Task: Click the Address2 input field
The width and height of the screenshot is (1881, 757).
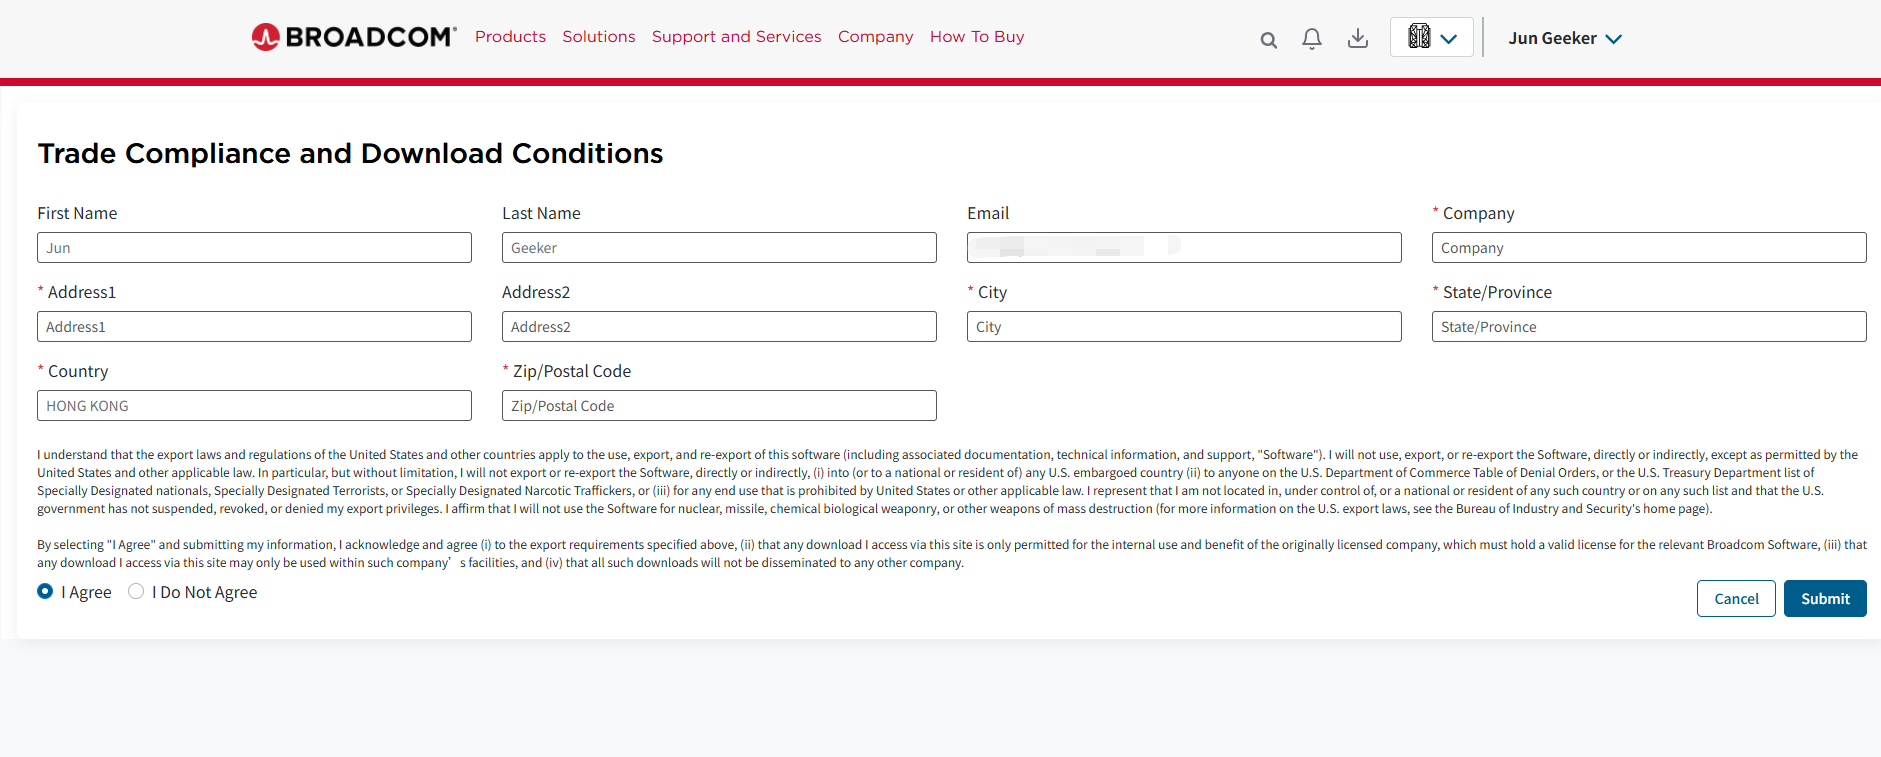Action: 719,327
